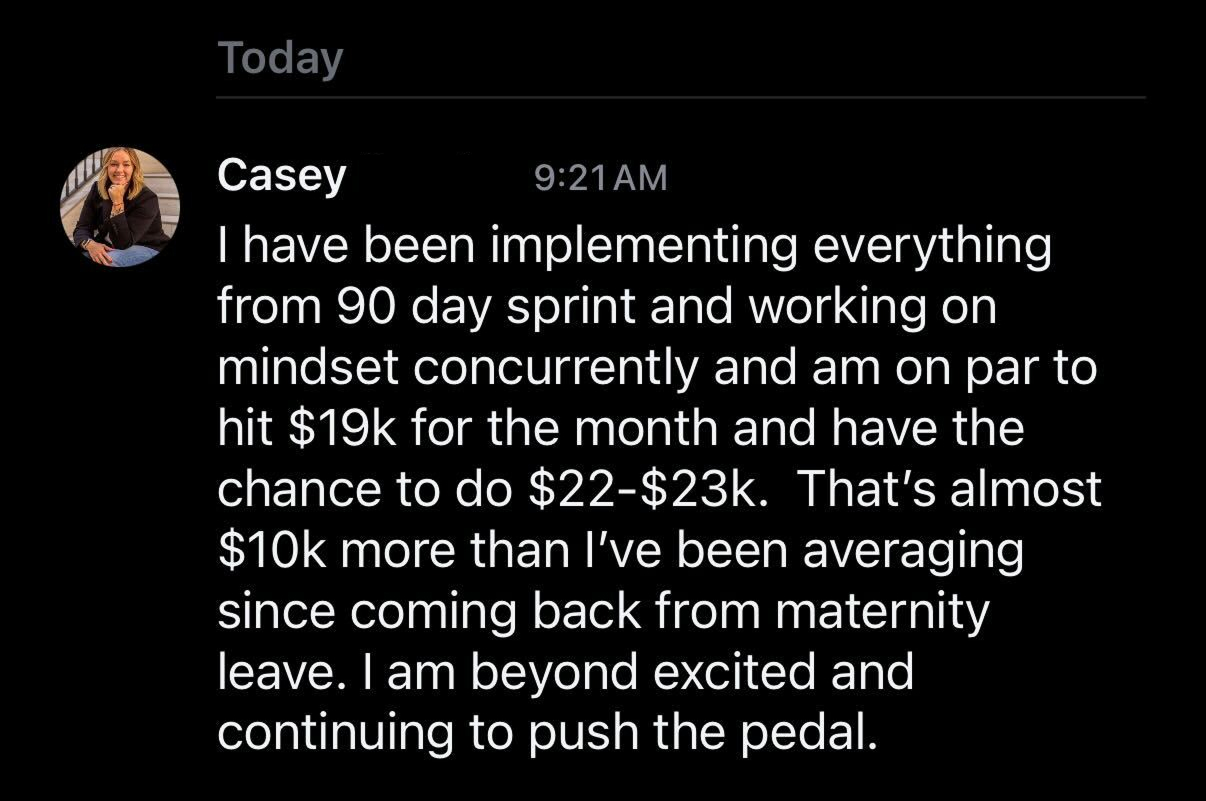This screenshot has height=801, width=1206.
Task: Click the "$19k" amount in message
Action: 342,429
